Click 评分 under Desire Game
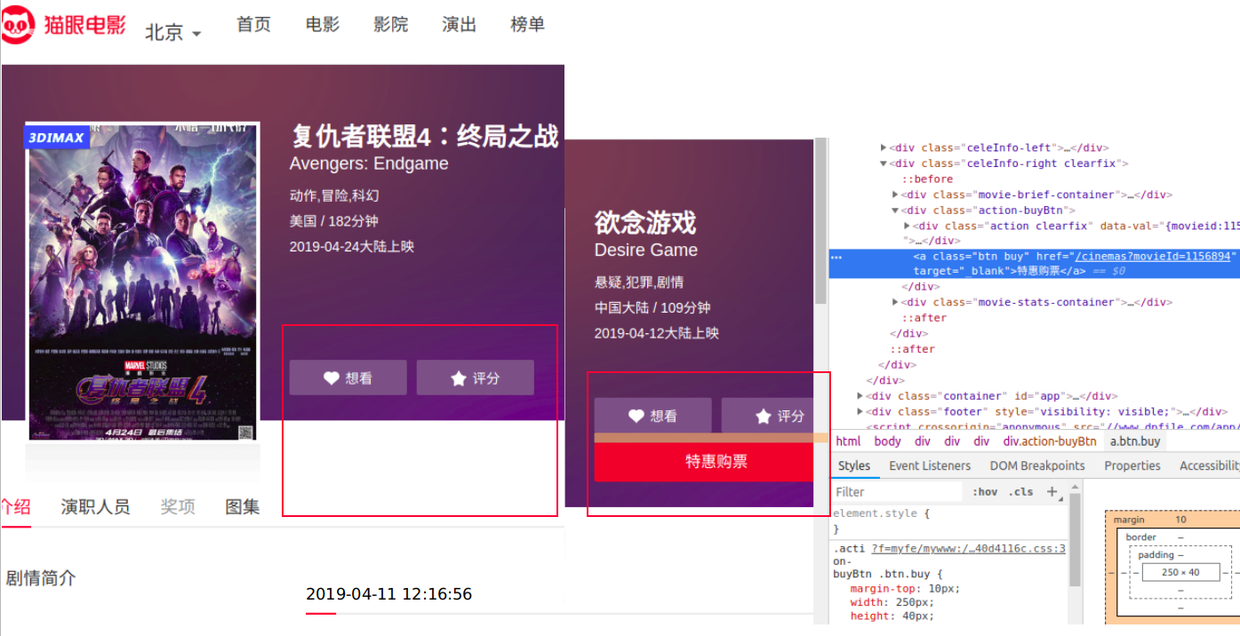 pyautogui.click(x=768, y=416)
